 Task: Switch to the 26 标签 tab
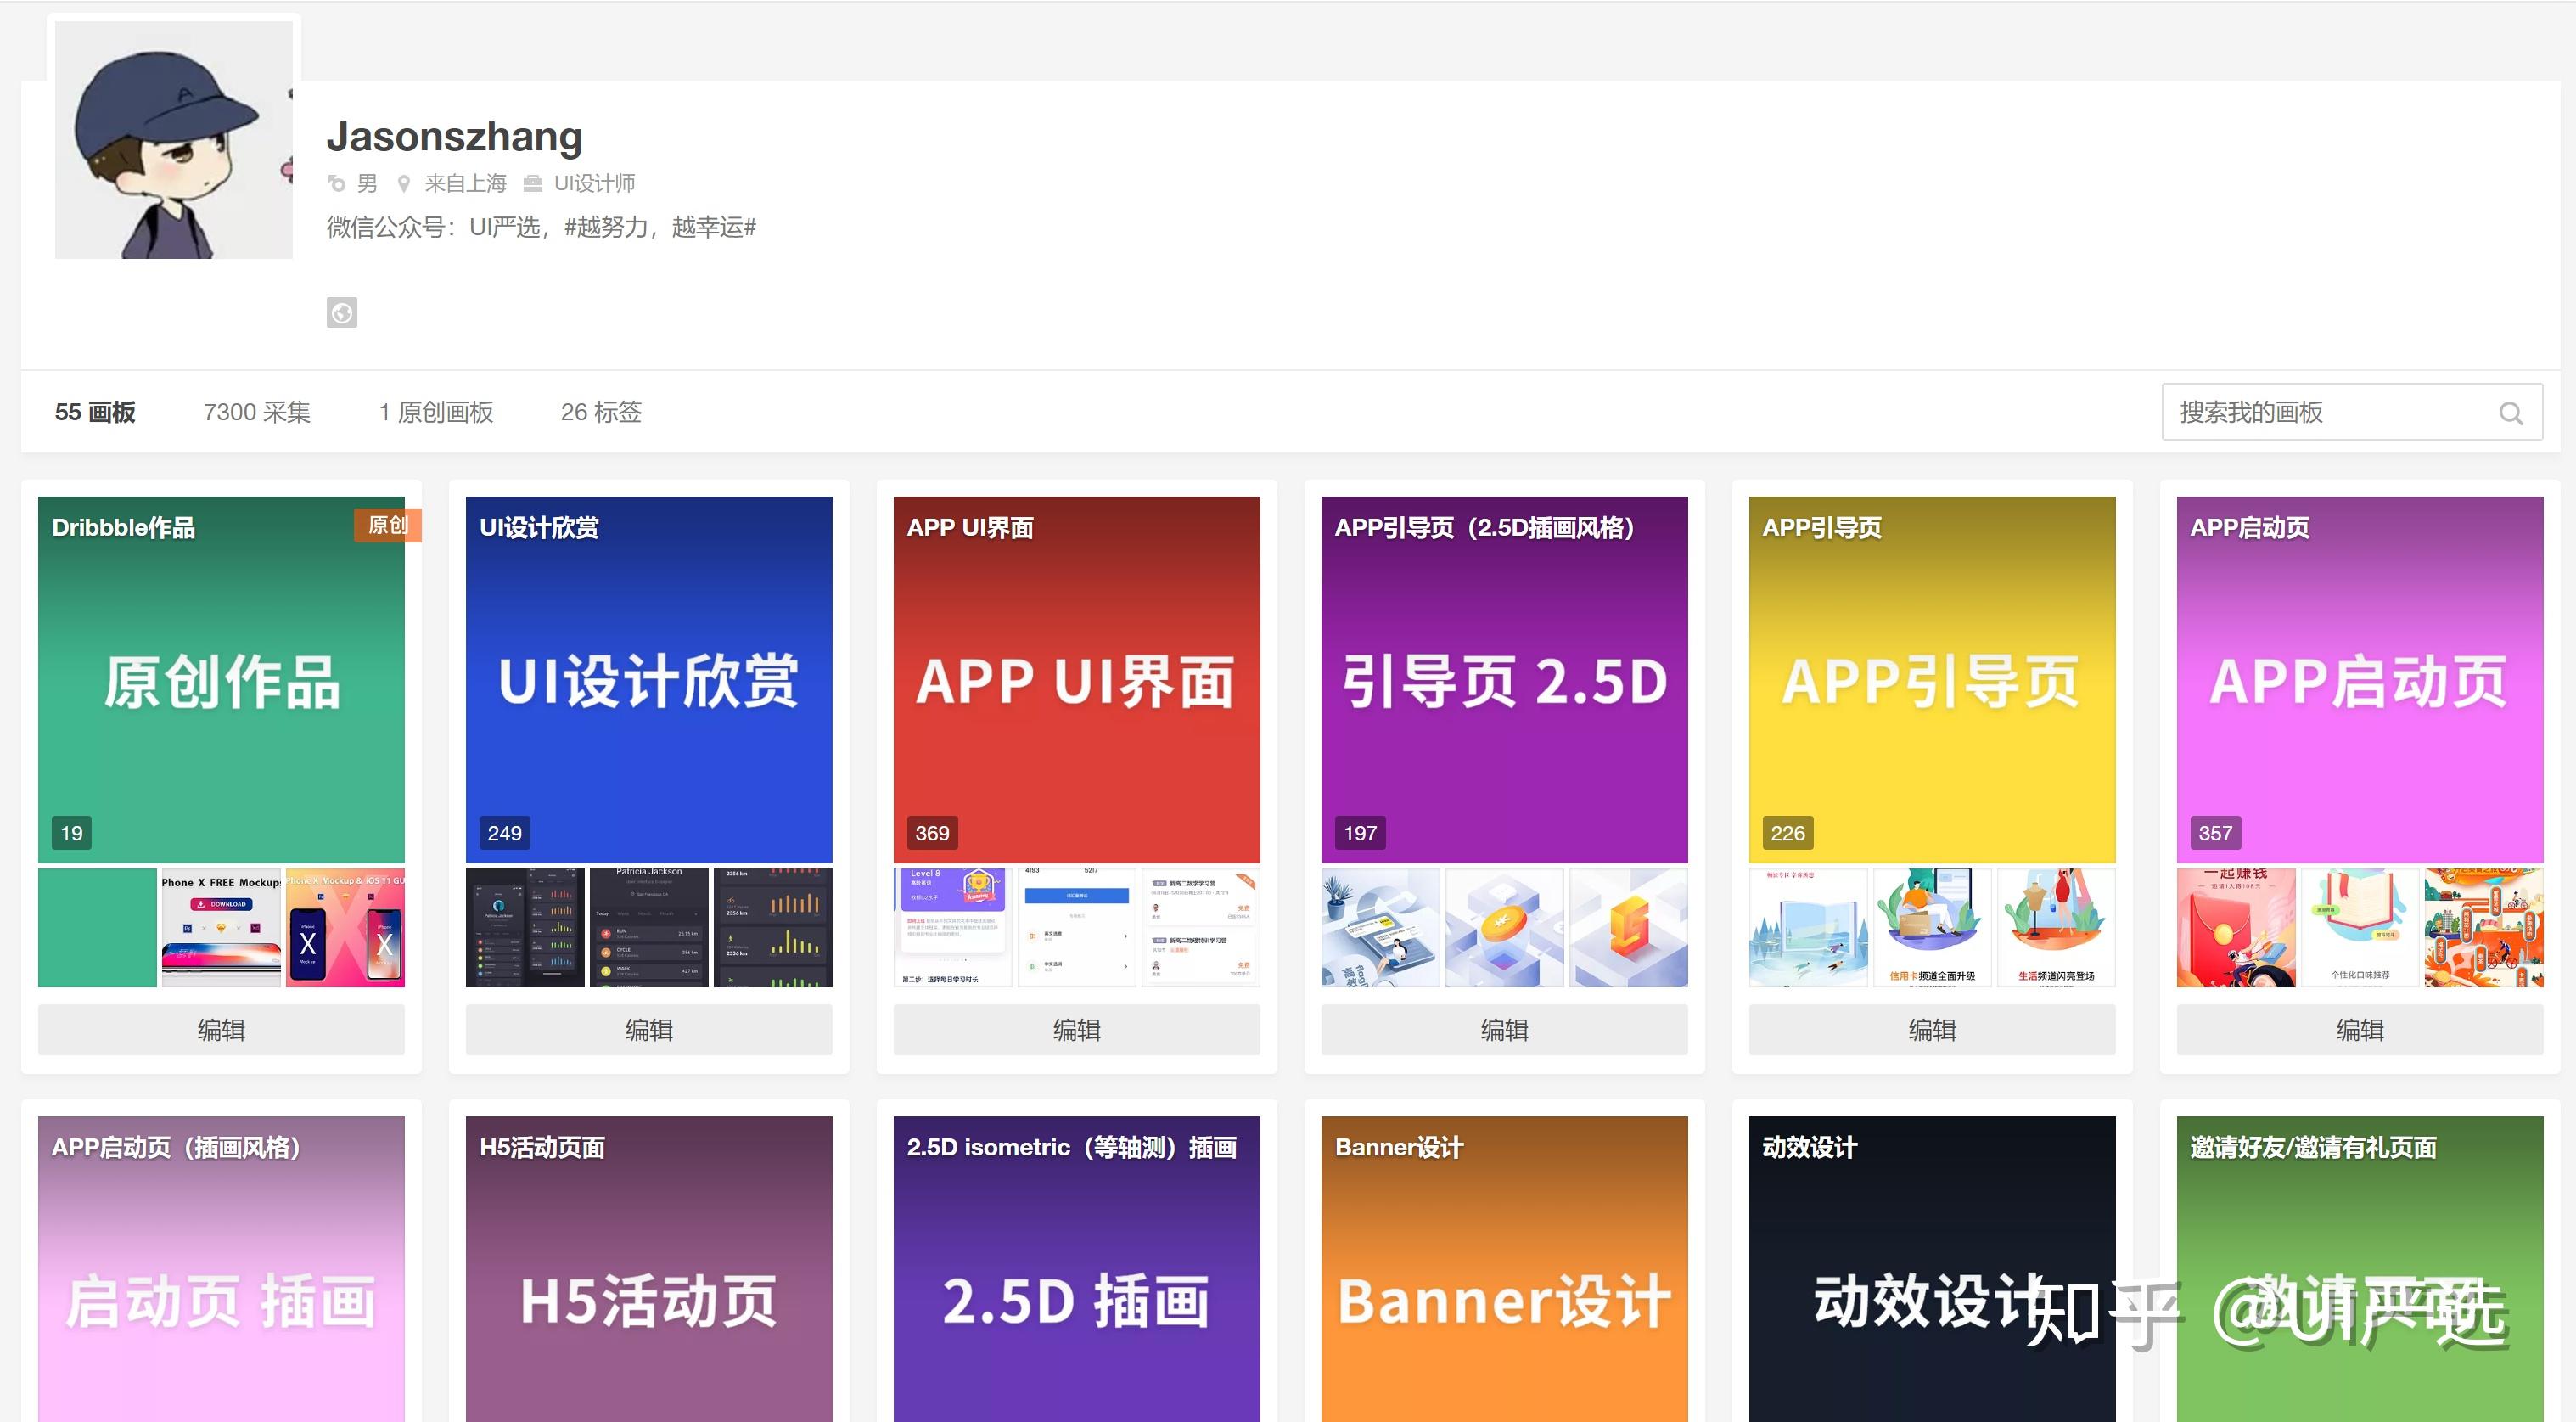(601, 412)
